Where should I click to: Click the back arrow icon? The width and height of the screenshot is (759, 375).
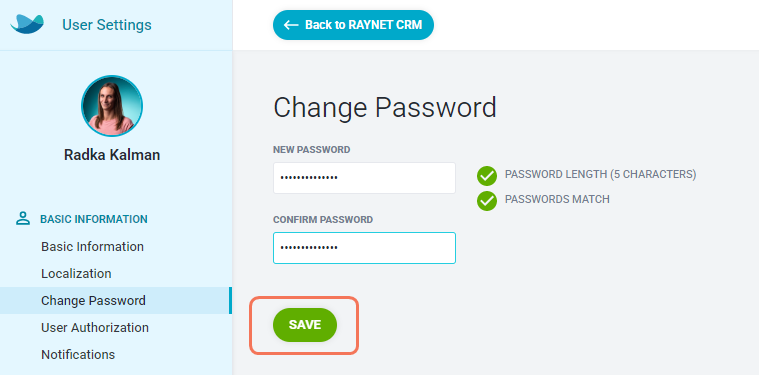click(x=291, y=25)
